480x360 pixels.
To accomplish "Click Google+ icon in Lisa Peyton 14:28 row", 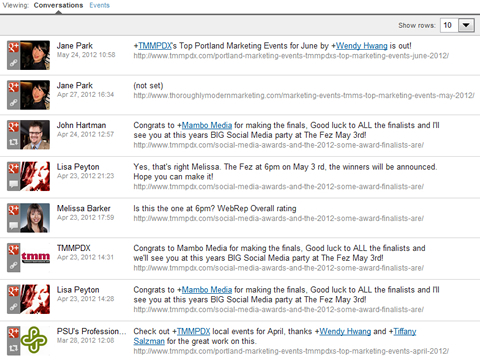I will pos(13,292).
